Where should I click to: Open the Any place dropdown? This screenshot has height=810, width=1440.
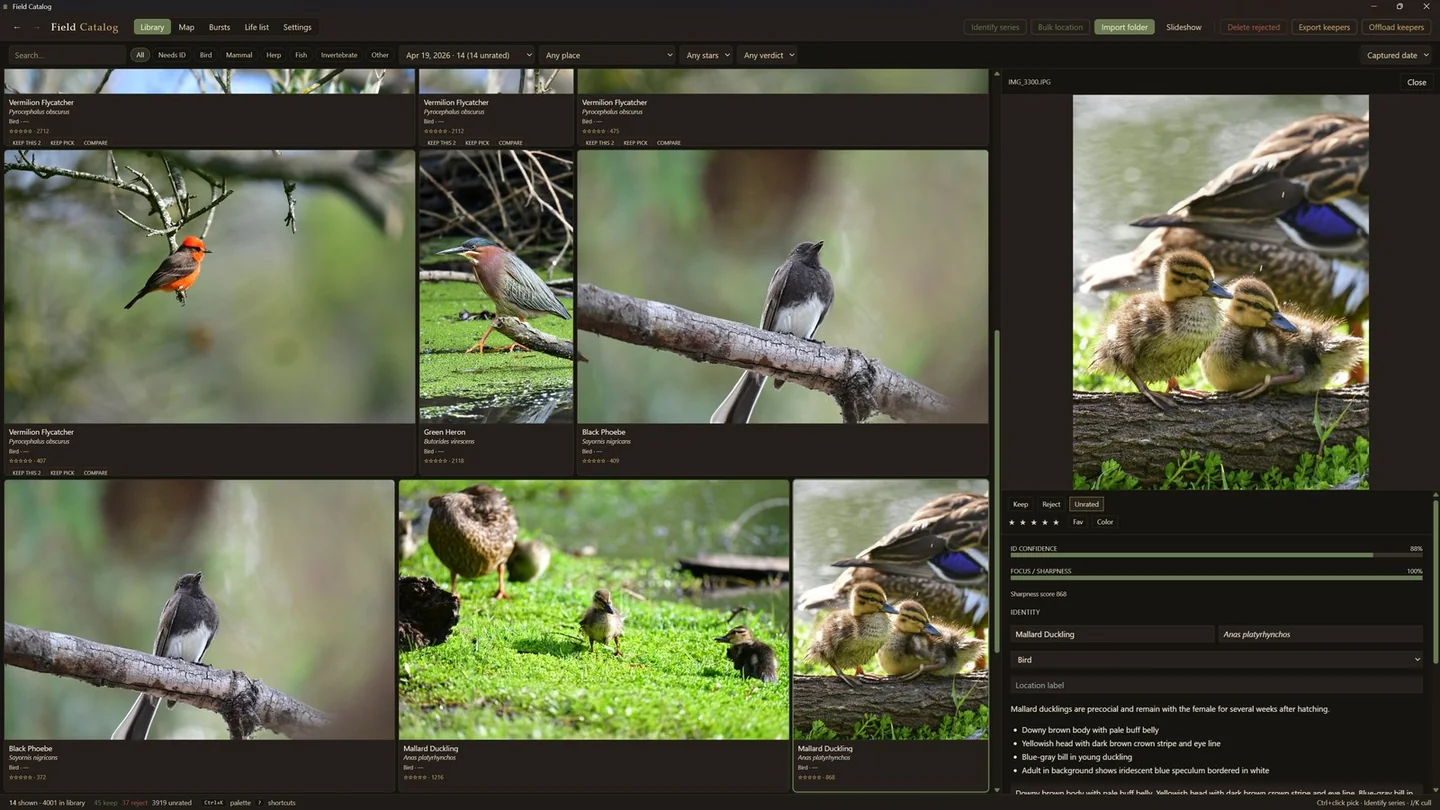point(608,55)
